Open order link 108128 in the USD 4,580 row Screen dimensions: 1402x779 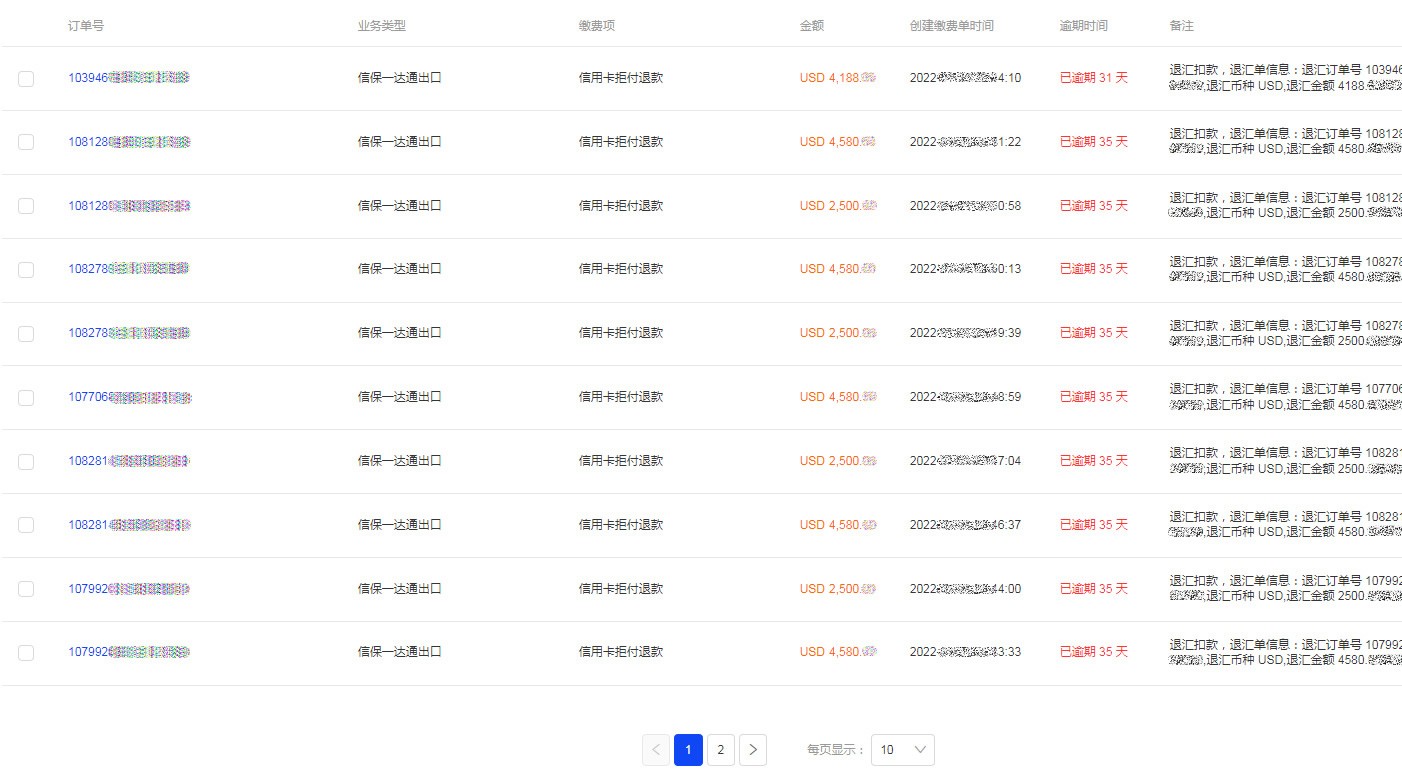click(129, 142)
